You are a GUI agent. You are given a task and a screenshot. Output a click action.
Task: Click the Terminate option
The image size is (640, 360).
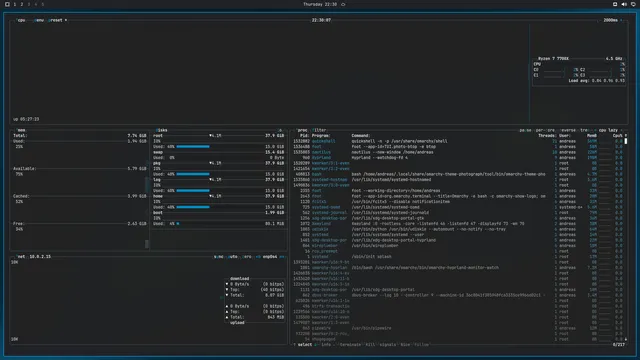350,345
